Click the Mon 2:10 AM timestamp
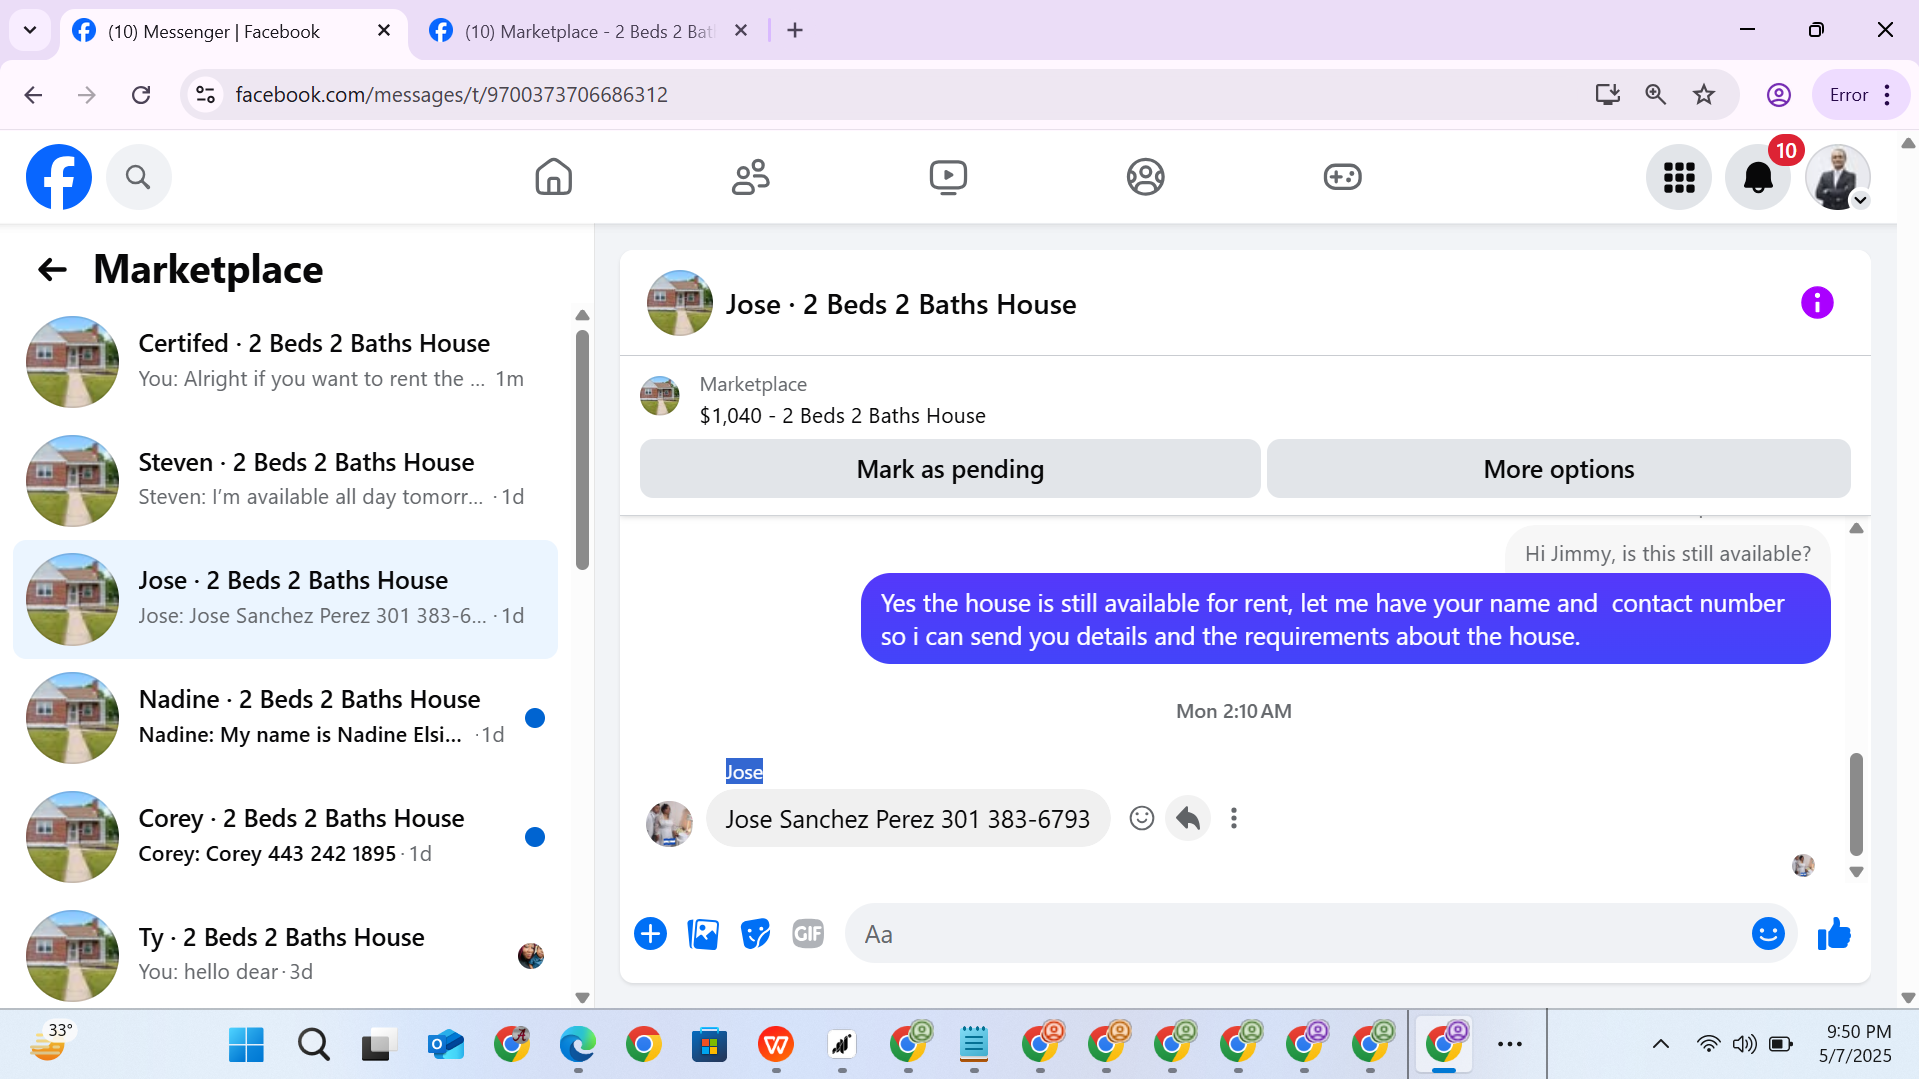The image size is (1919, 1079). [x=1233, y=711]
